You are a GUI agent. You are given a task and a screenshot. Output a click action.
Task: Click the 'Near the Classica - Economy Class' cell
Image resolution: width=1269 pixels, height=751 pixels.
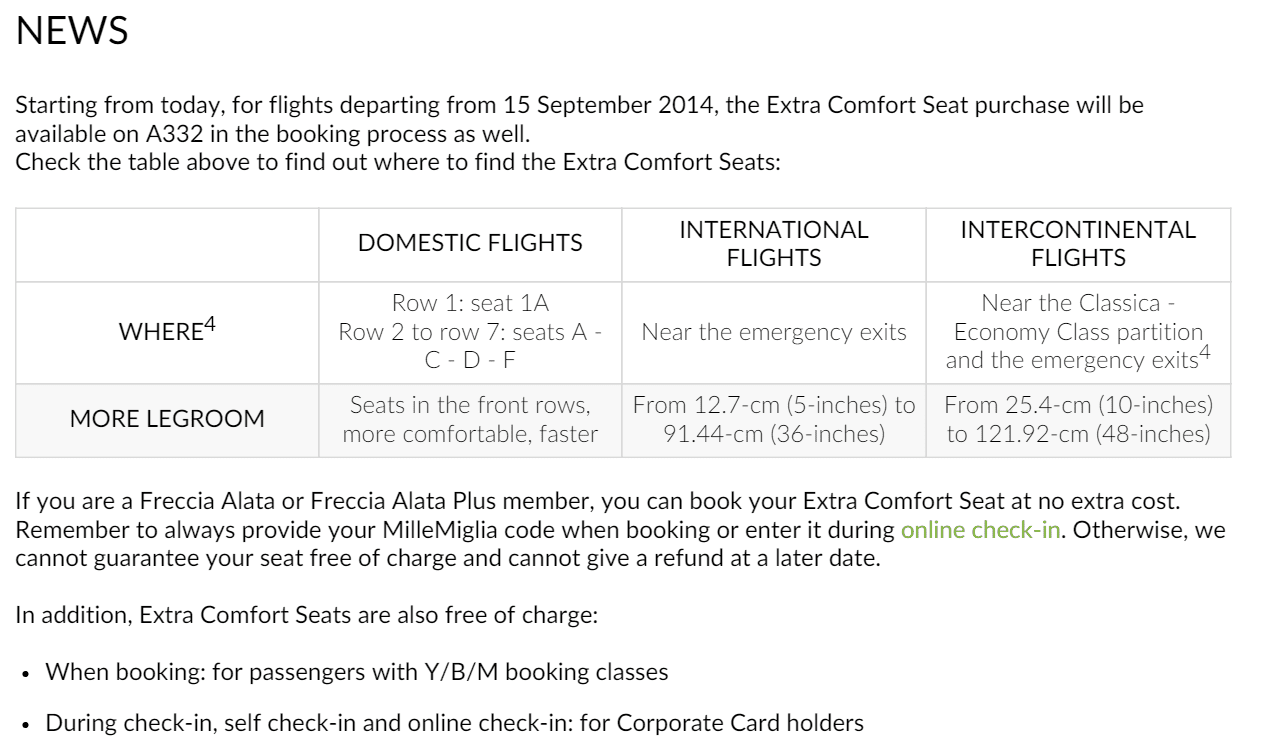(x=1078, y=332)
